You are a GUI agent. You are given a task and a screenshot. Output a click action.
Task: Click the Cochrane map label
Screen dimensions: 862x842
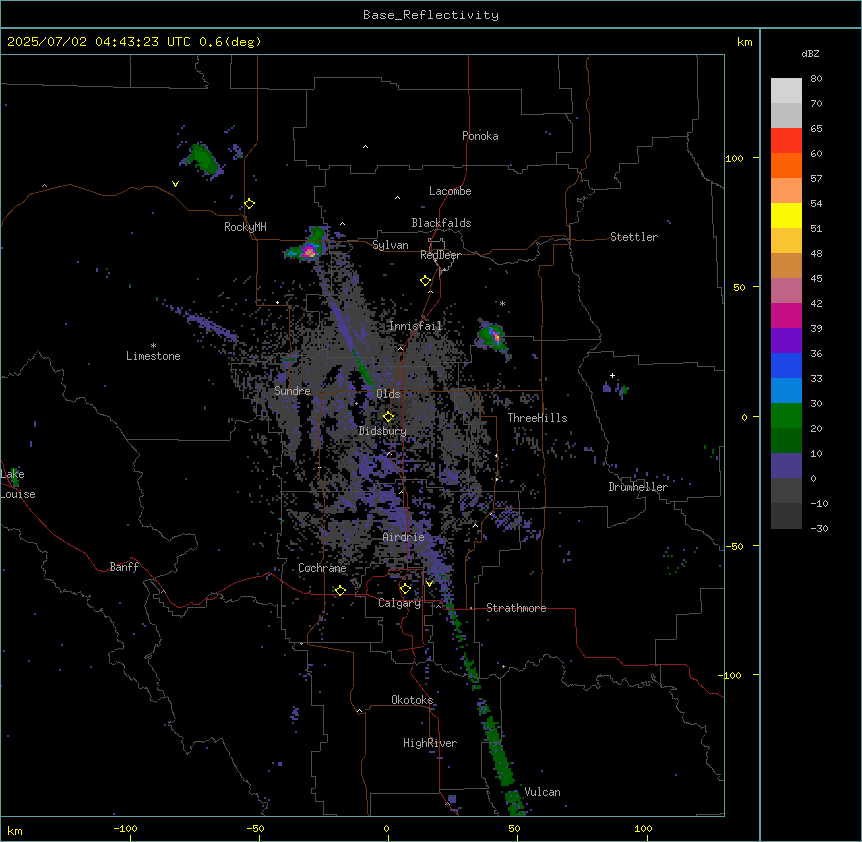(x=322, y=568)
